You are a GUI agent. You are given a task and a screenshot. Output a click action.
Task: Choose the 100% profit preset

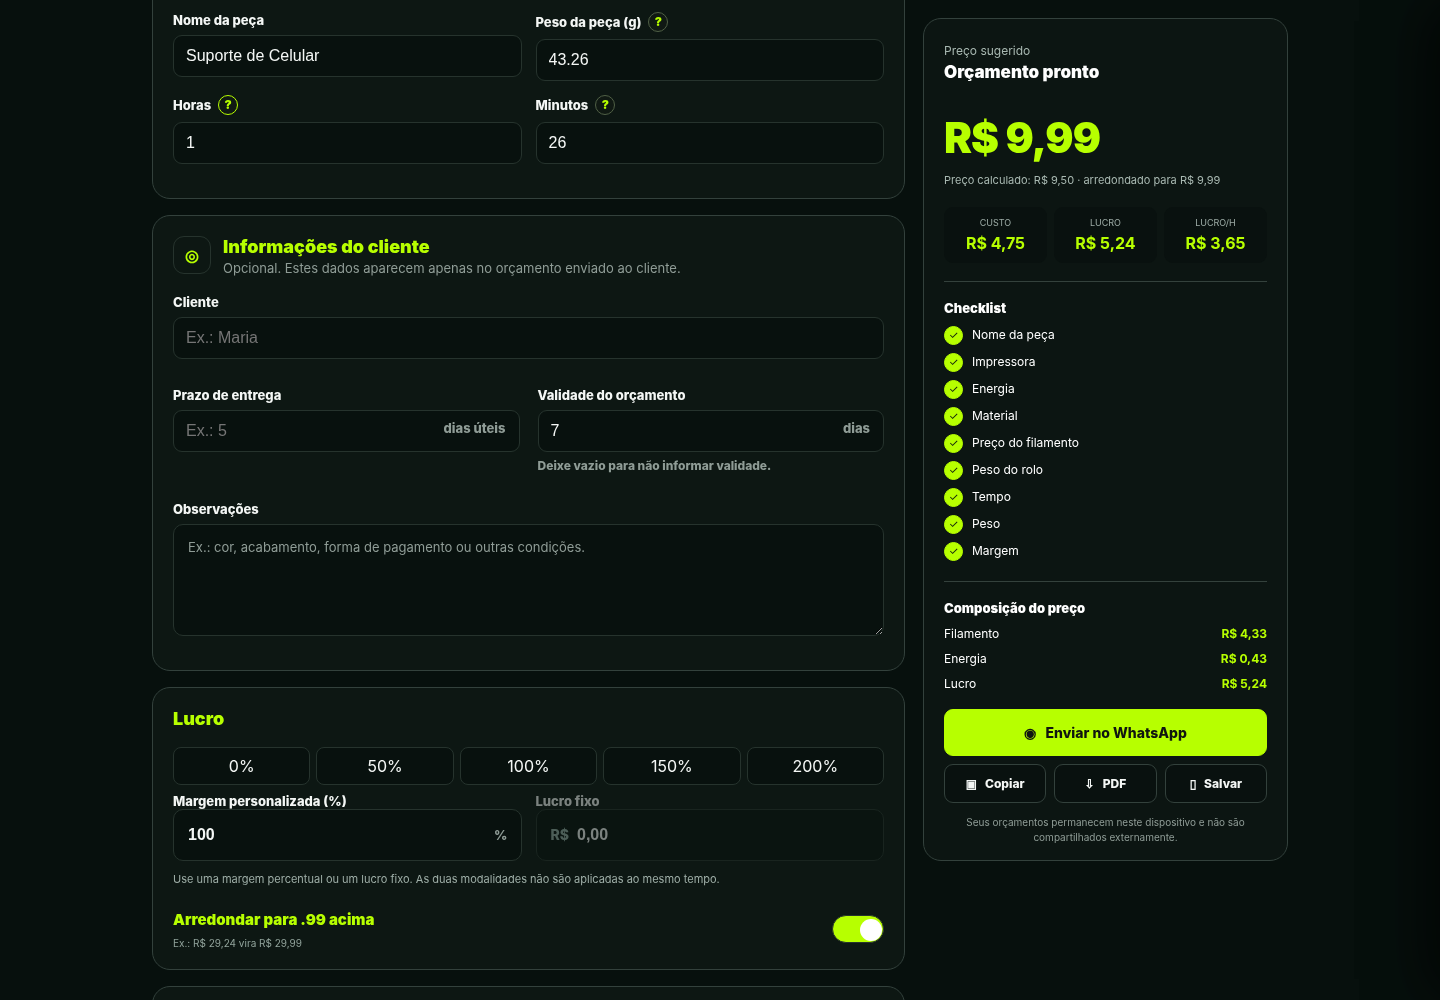point(528,766)
